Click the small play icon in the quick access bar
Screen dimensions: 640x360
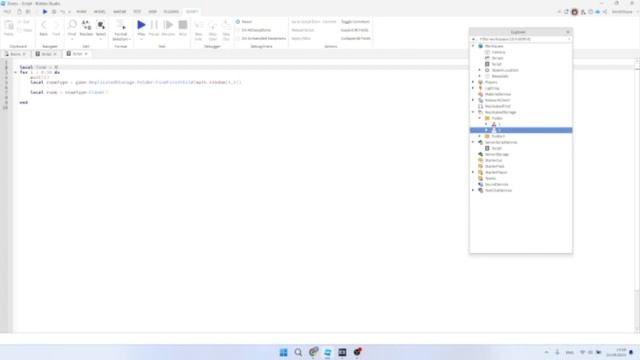45,11
